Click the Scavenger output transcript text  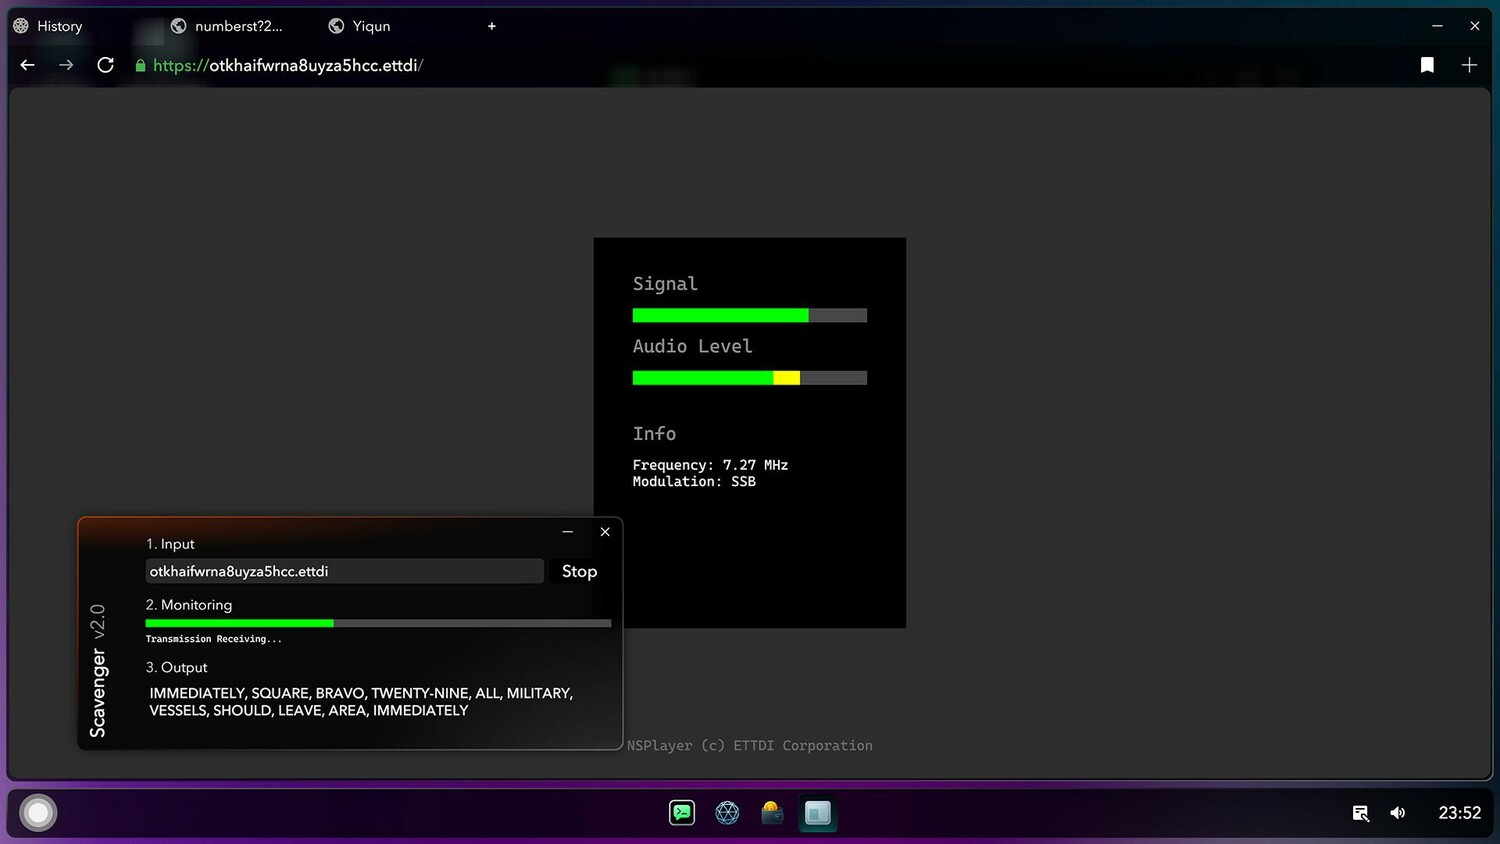tap(361, 701)
